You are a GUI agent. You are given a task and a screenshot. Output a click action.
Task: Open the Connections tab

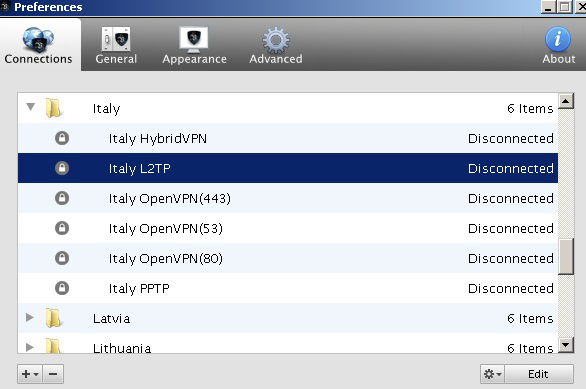pyautogui.click(x=38, y=45)
